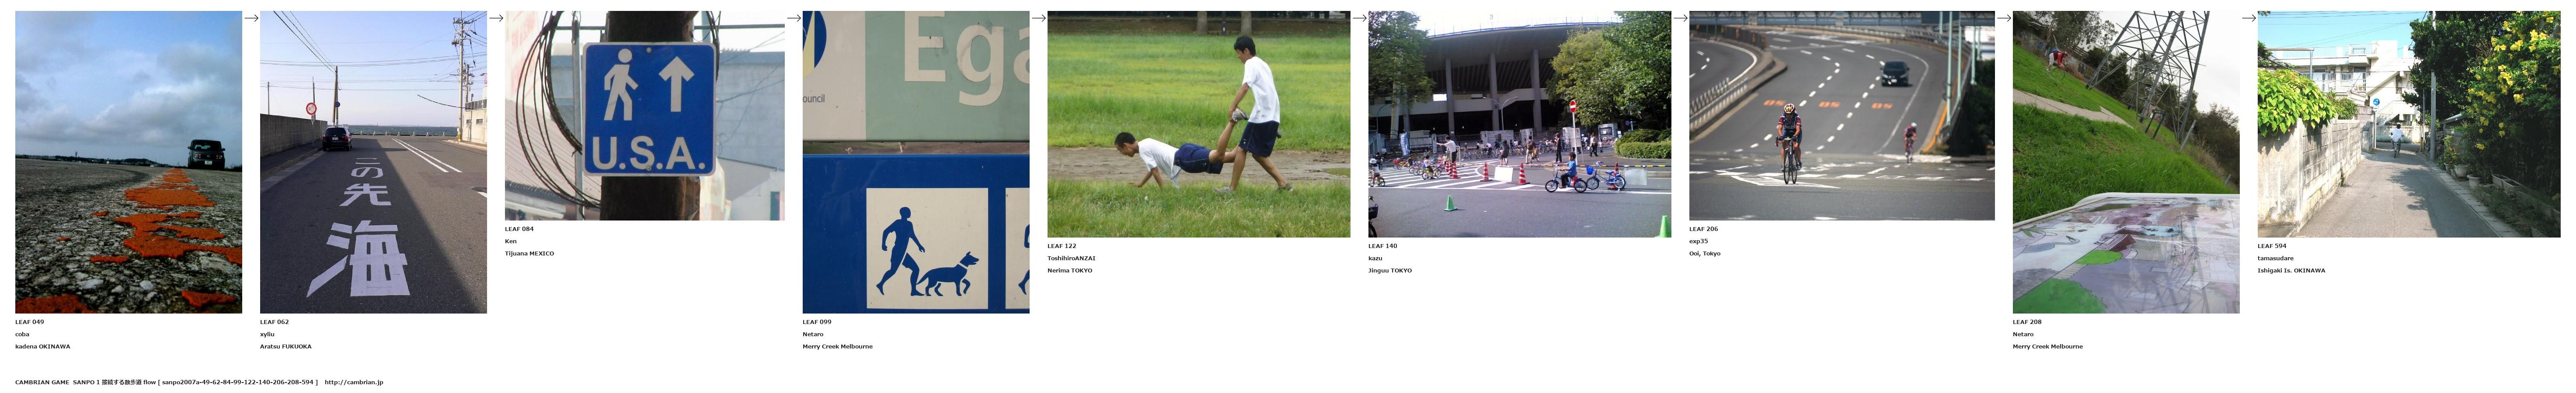The height and width of the screenshot is (393, 2576).
Task: Click author name tamasudare
Action: click(2275, 258)
